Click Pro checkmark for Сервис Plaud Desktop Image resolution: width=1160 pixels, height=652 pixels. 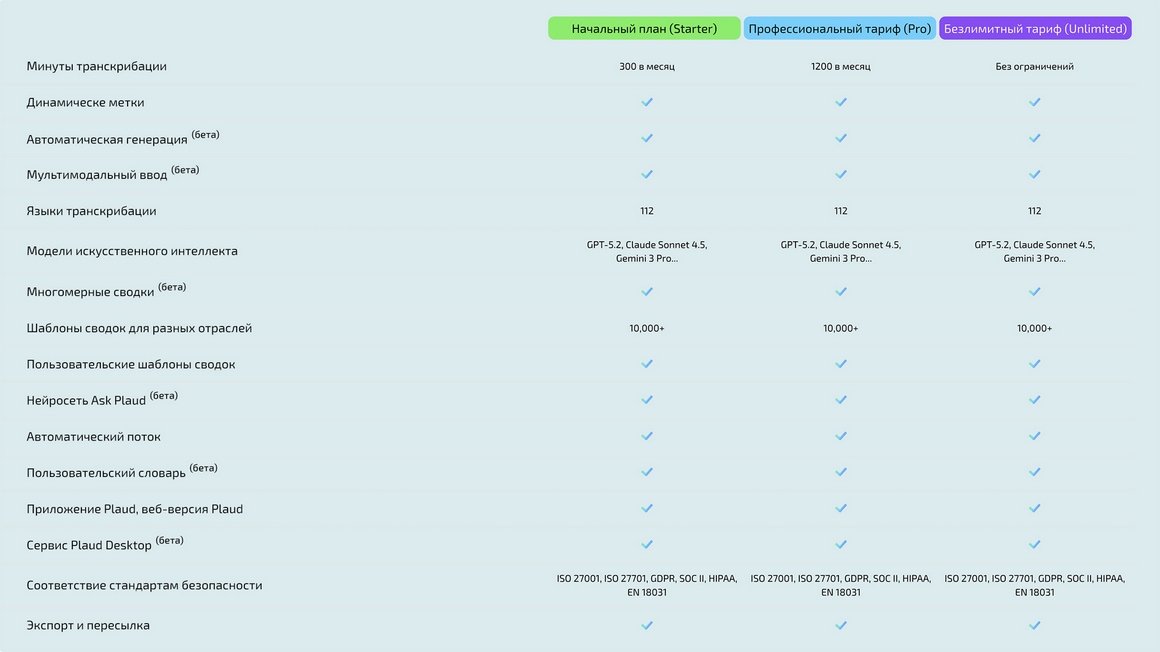pyautogui.click(x=840, y=545)
